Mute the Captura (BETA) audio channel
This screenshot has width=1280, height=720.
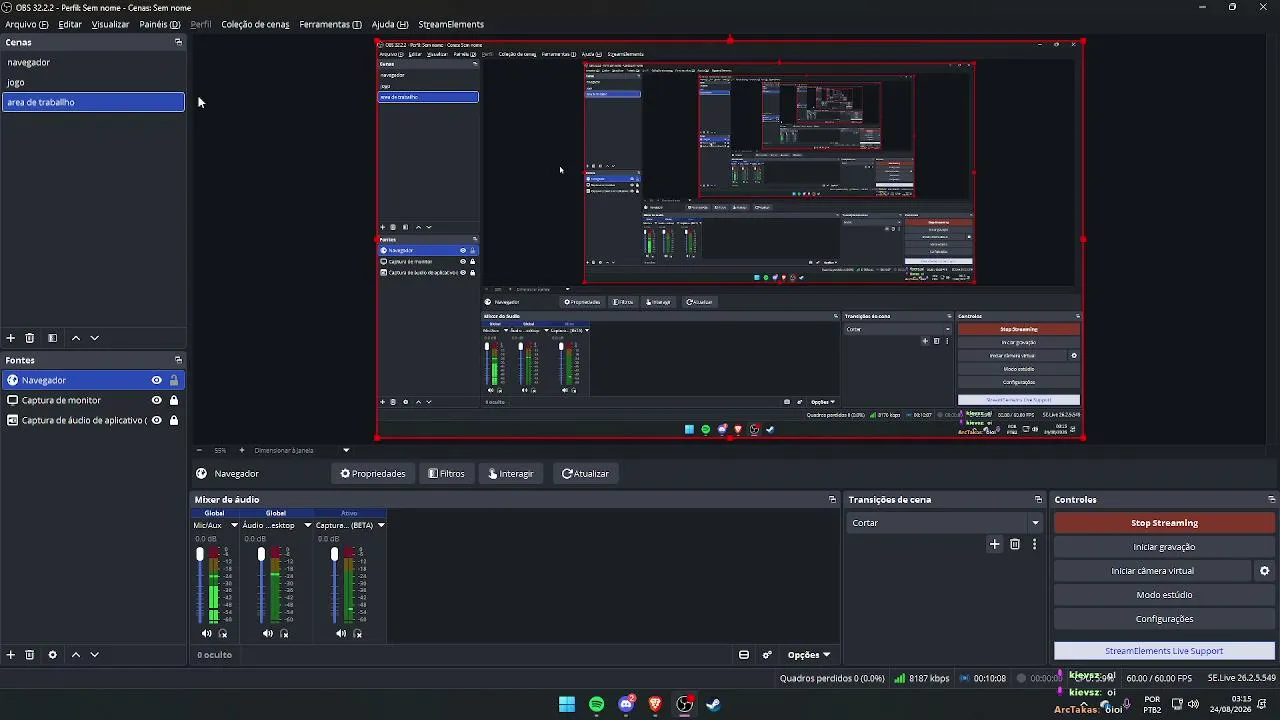pyautogui.click(x=340, y=633)
